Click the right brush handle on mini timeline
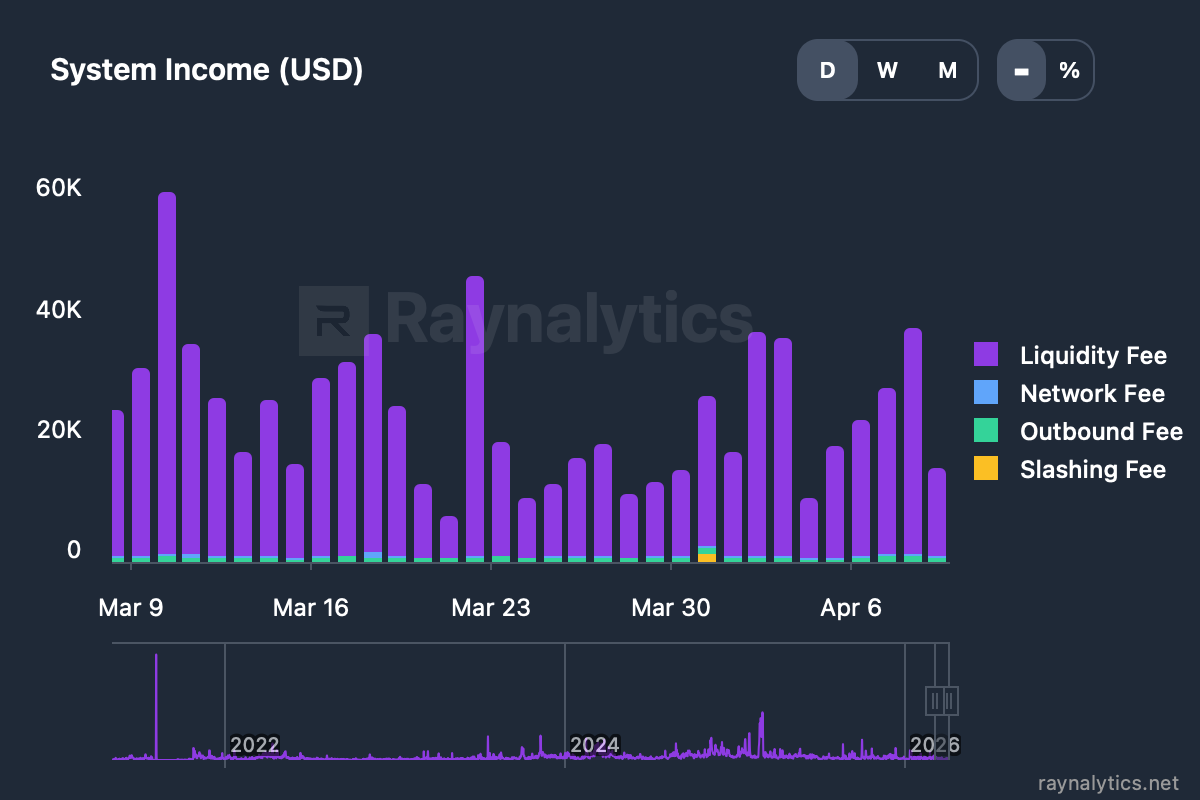1200x800 pixels. (x=951, y=701)
